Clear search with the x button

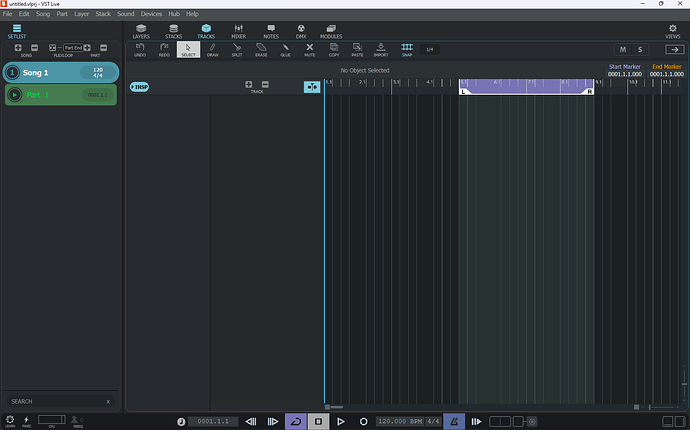[x=108, y=402]
